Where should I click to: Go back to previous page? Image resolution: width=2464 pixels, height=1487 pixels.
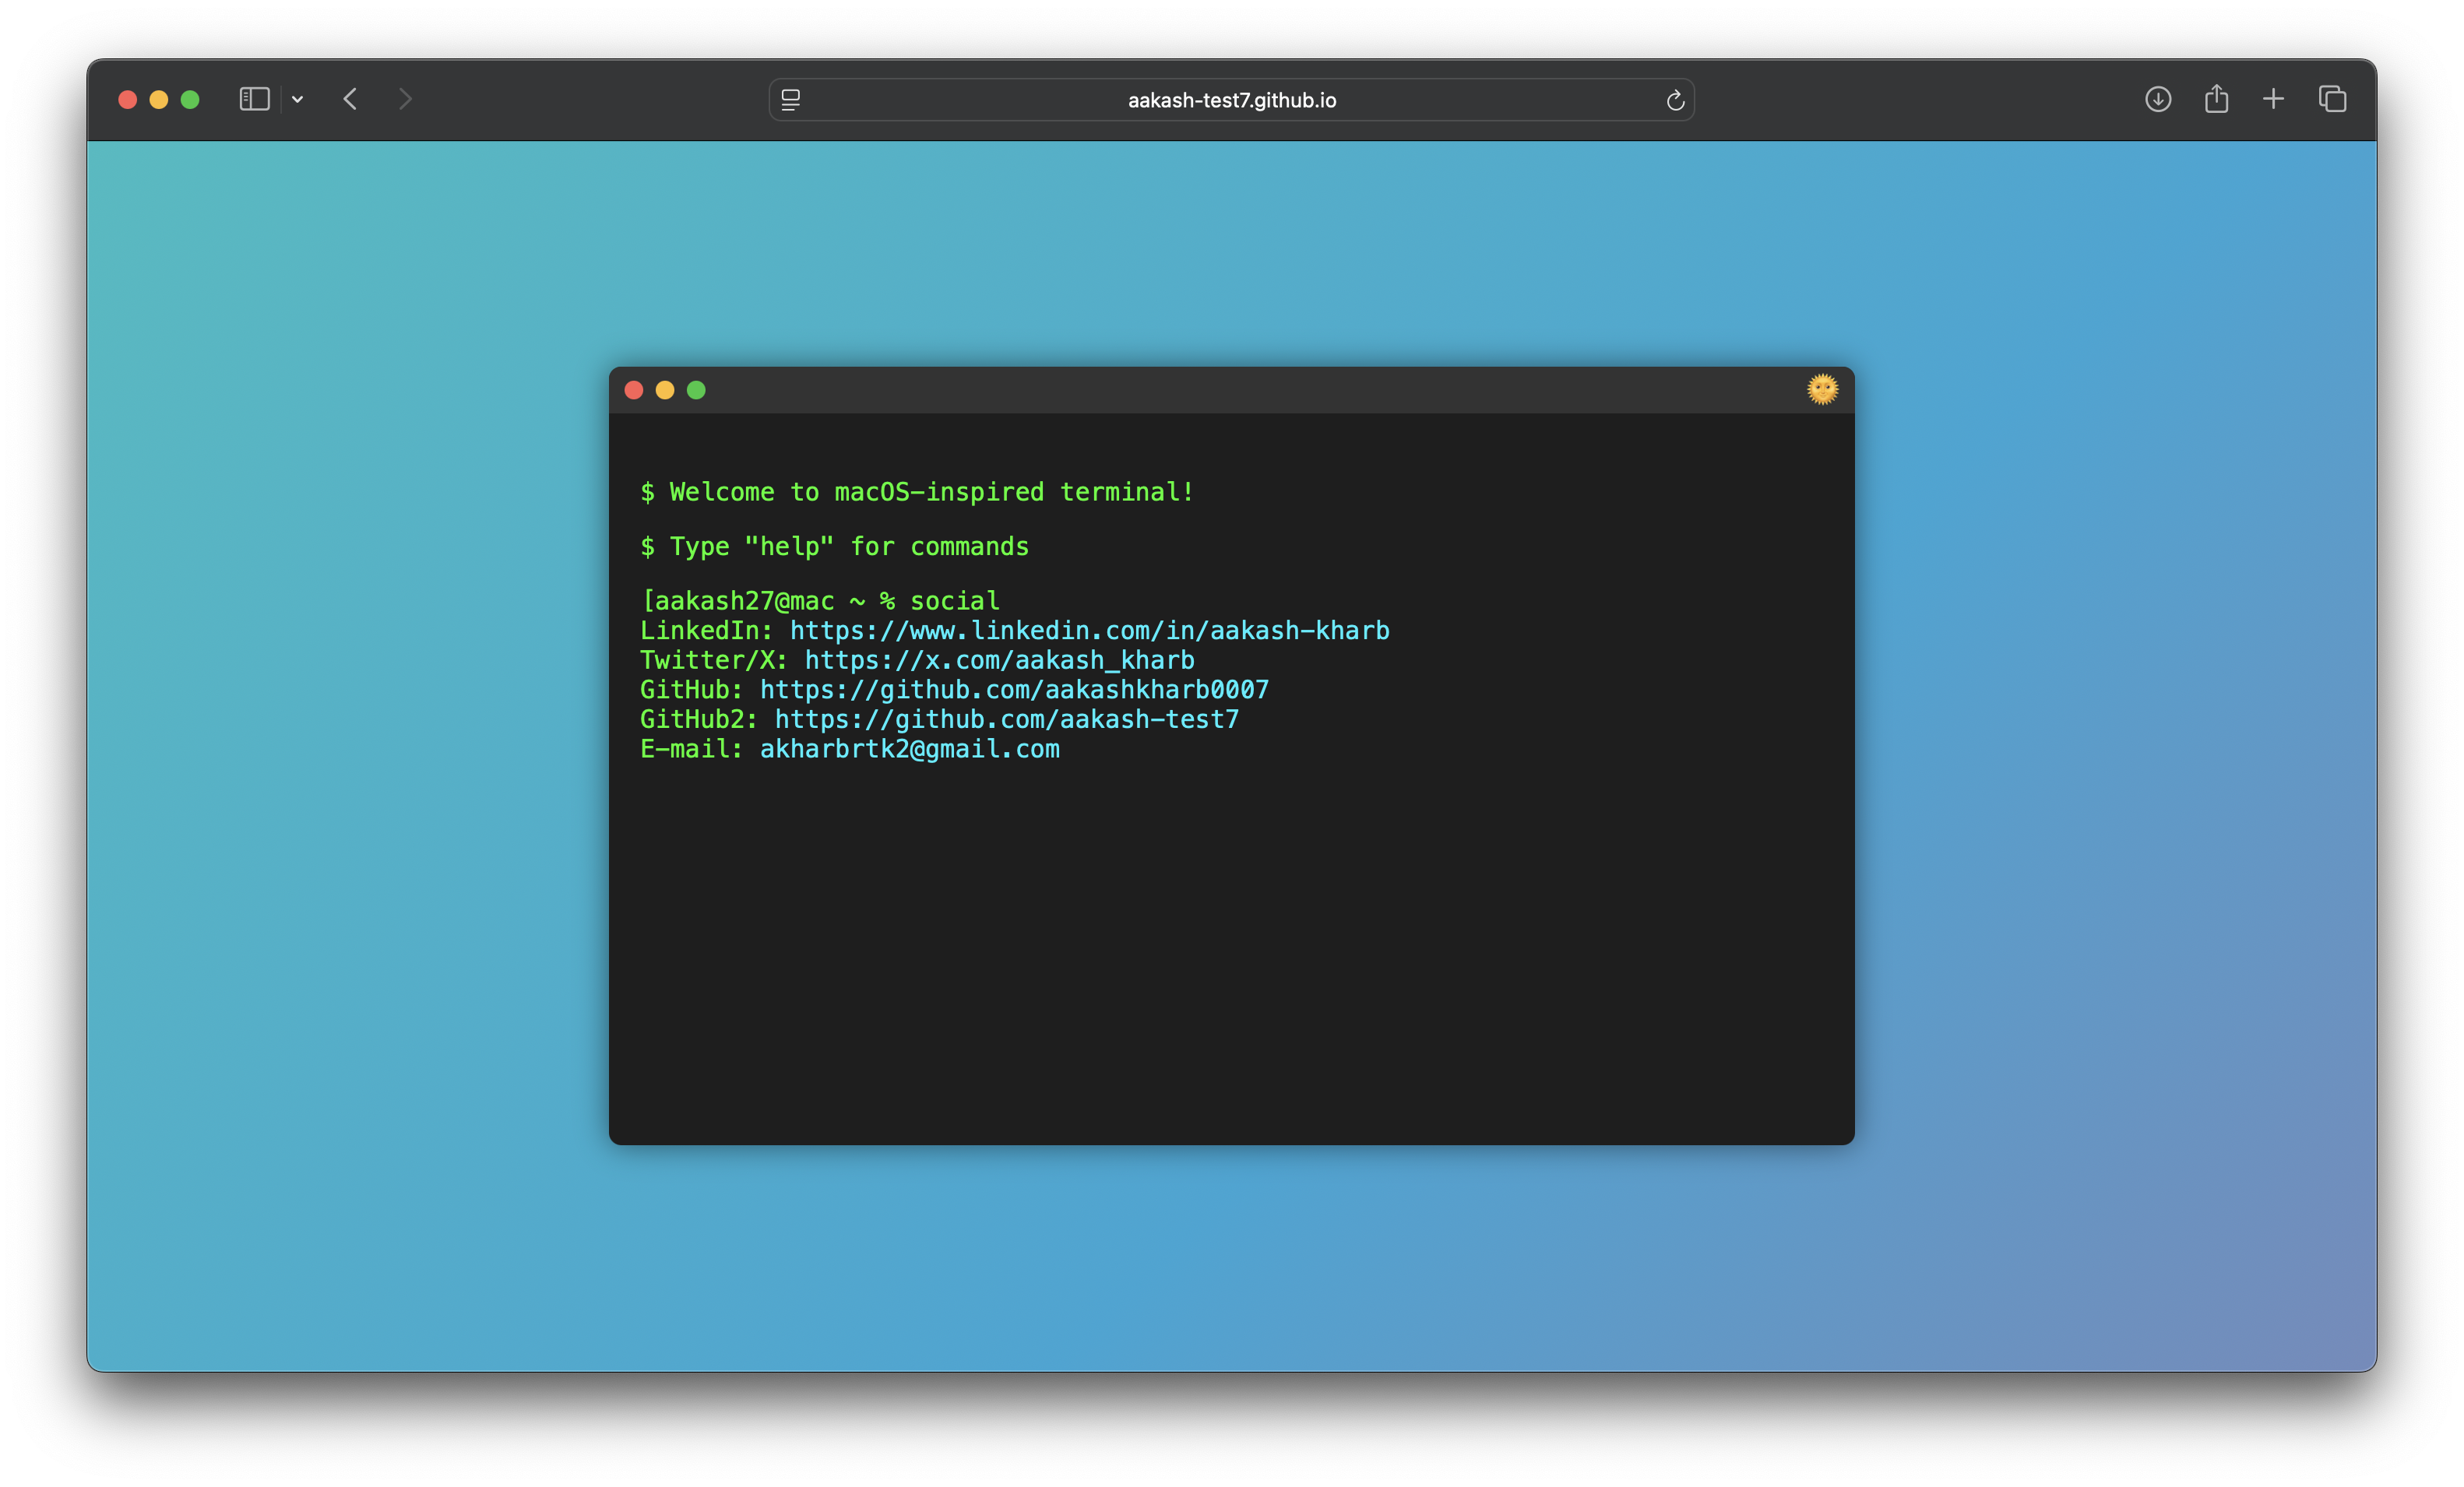click(x=350, y=99)
